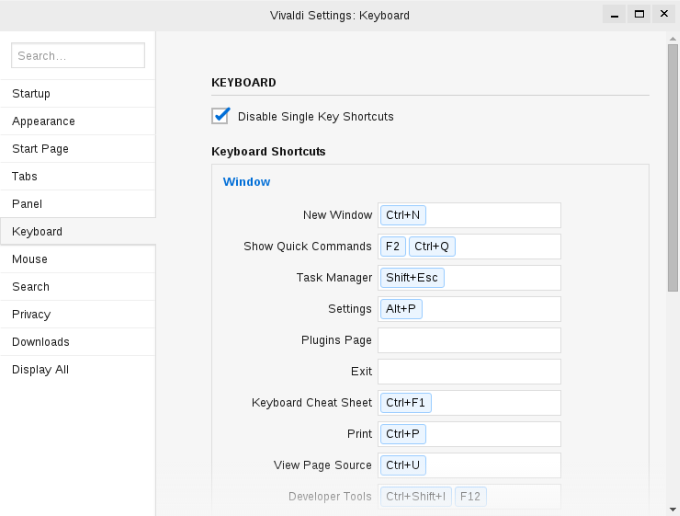
Task: Click the settings Search field
Action: point(78,56)
